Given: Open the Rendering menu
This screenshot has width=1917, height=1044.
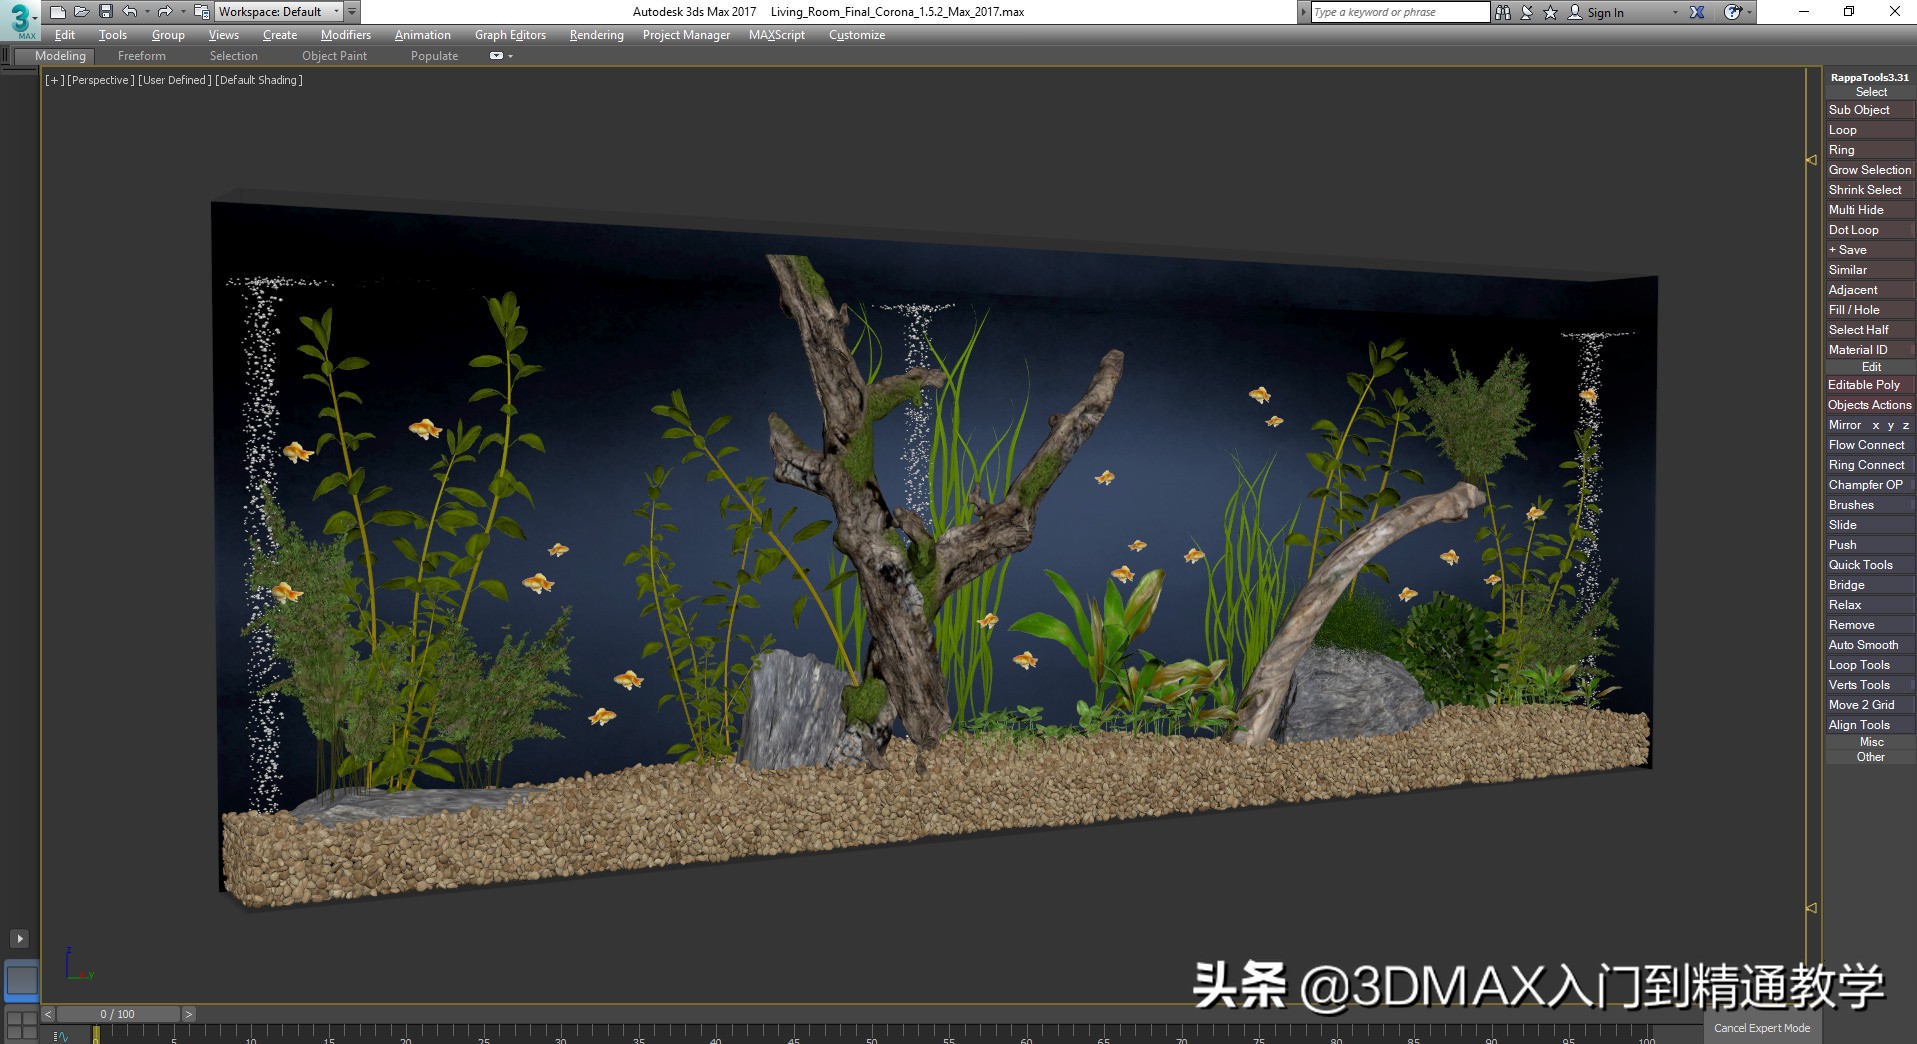Looking at the screenshot, I should click(x=596, y=35).
